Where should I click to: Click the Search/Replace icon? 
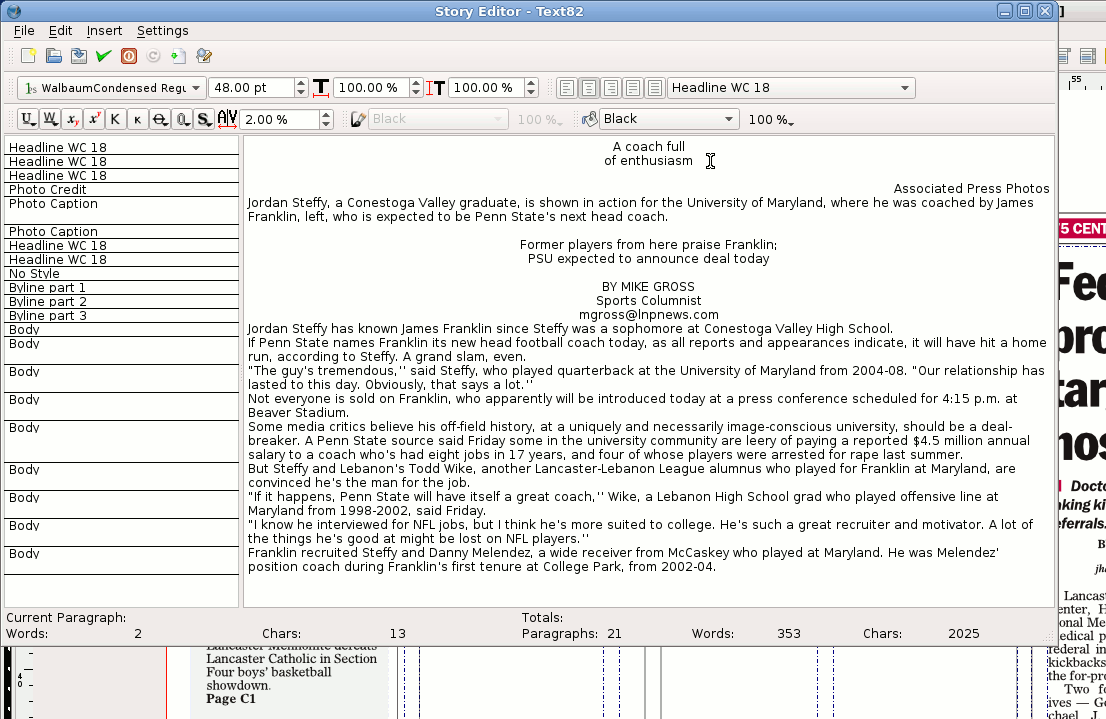click(204, 56)
